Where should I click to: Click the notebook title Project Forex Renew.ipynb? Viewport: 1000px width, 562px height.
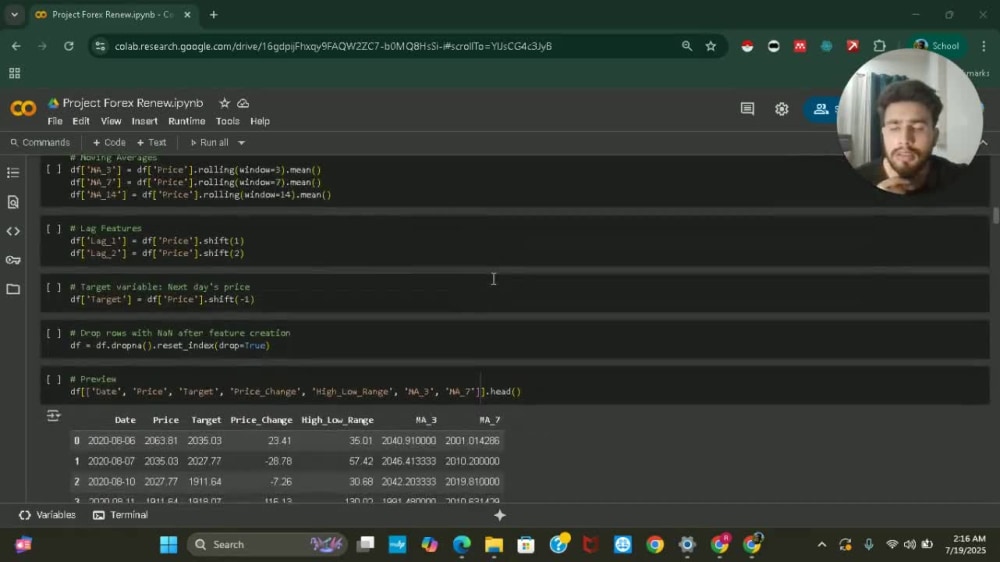click(133, 103)
